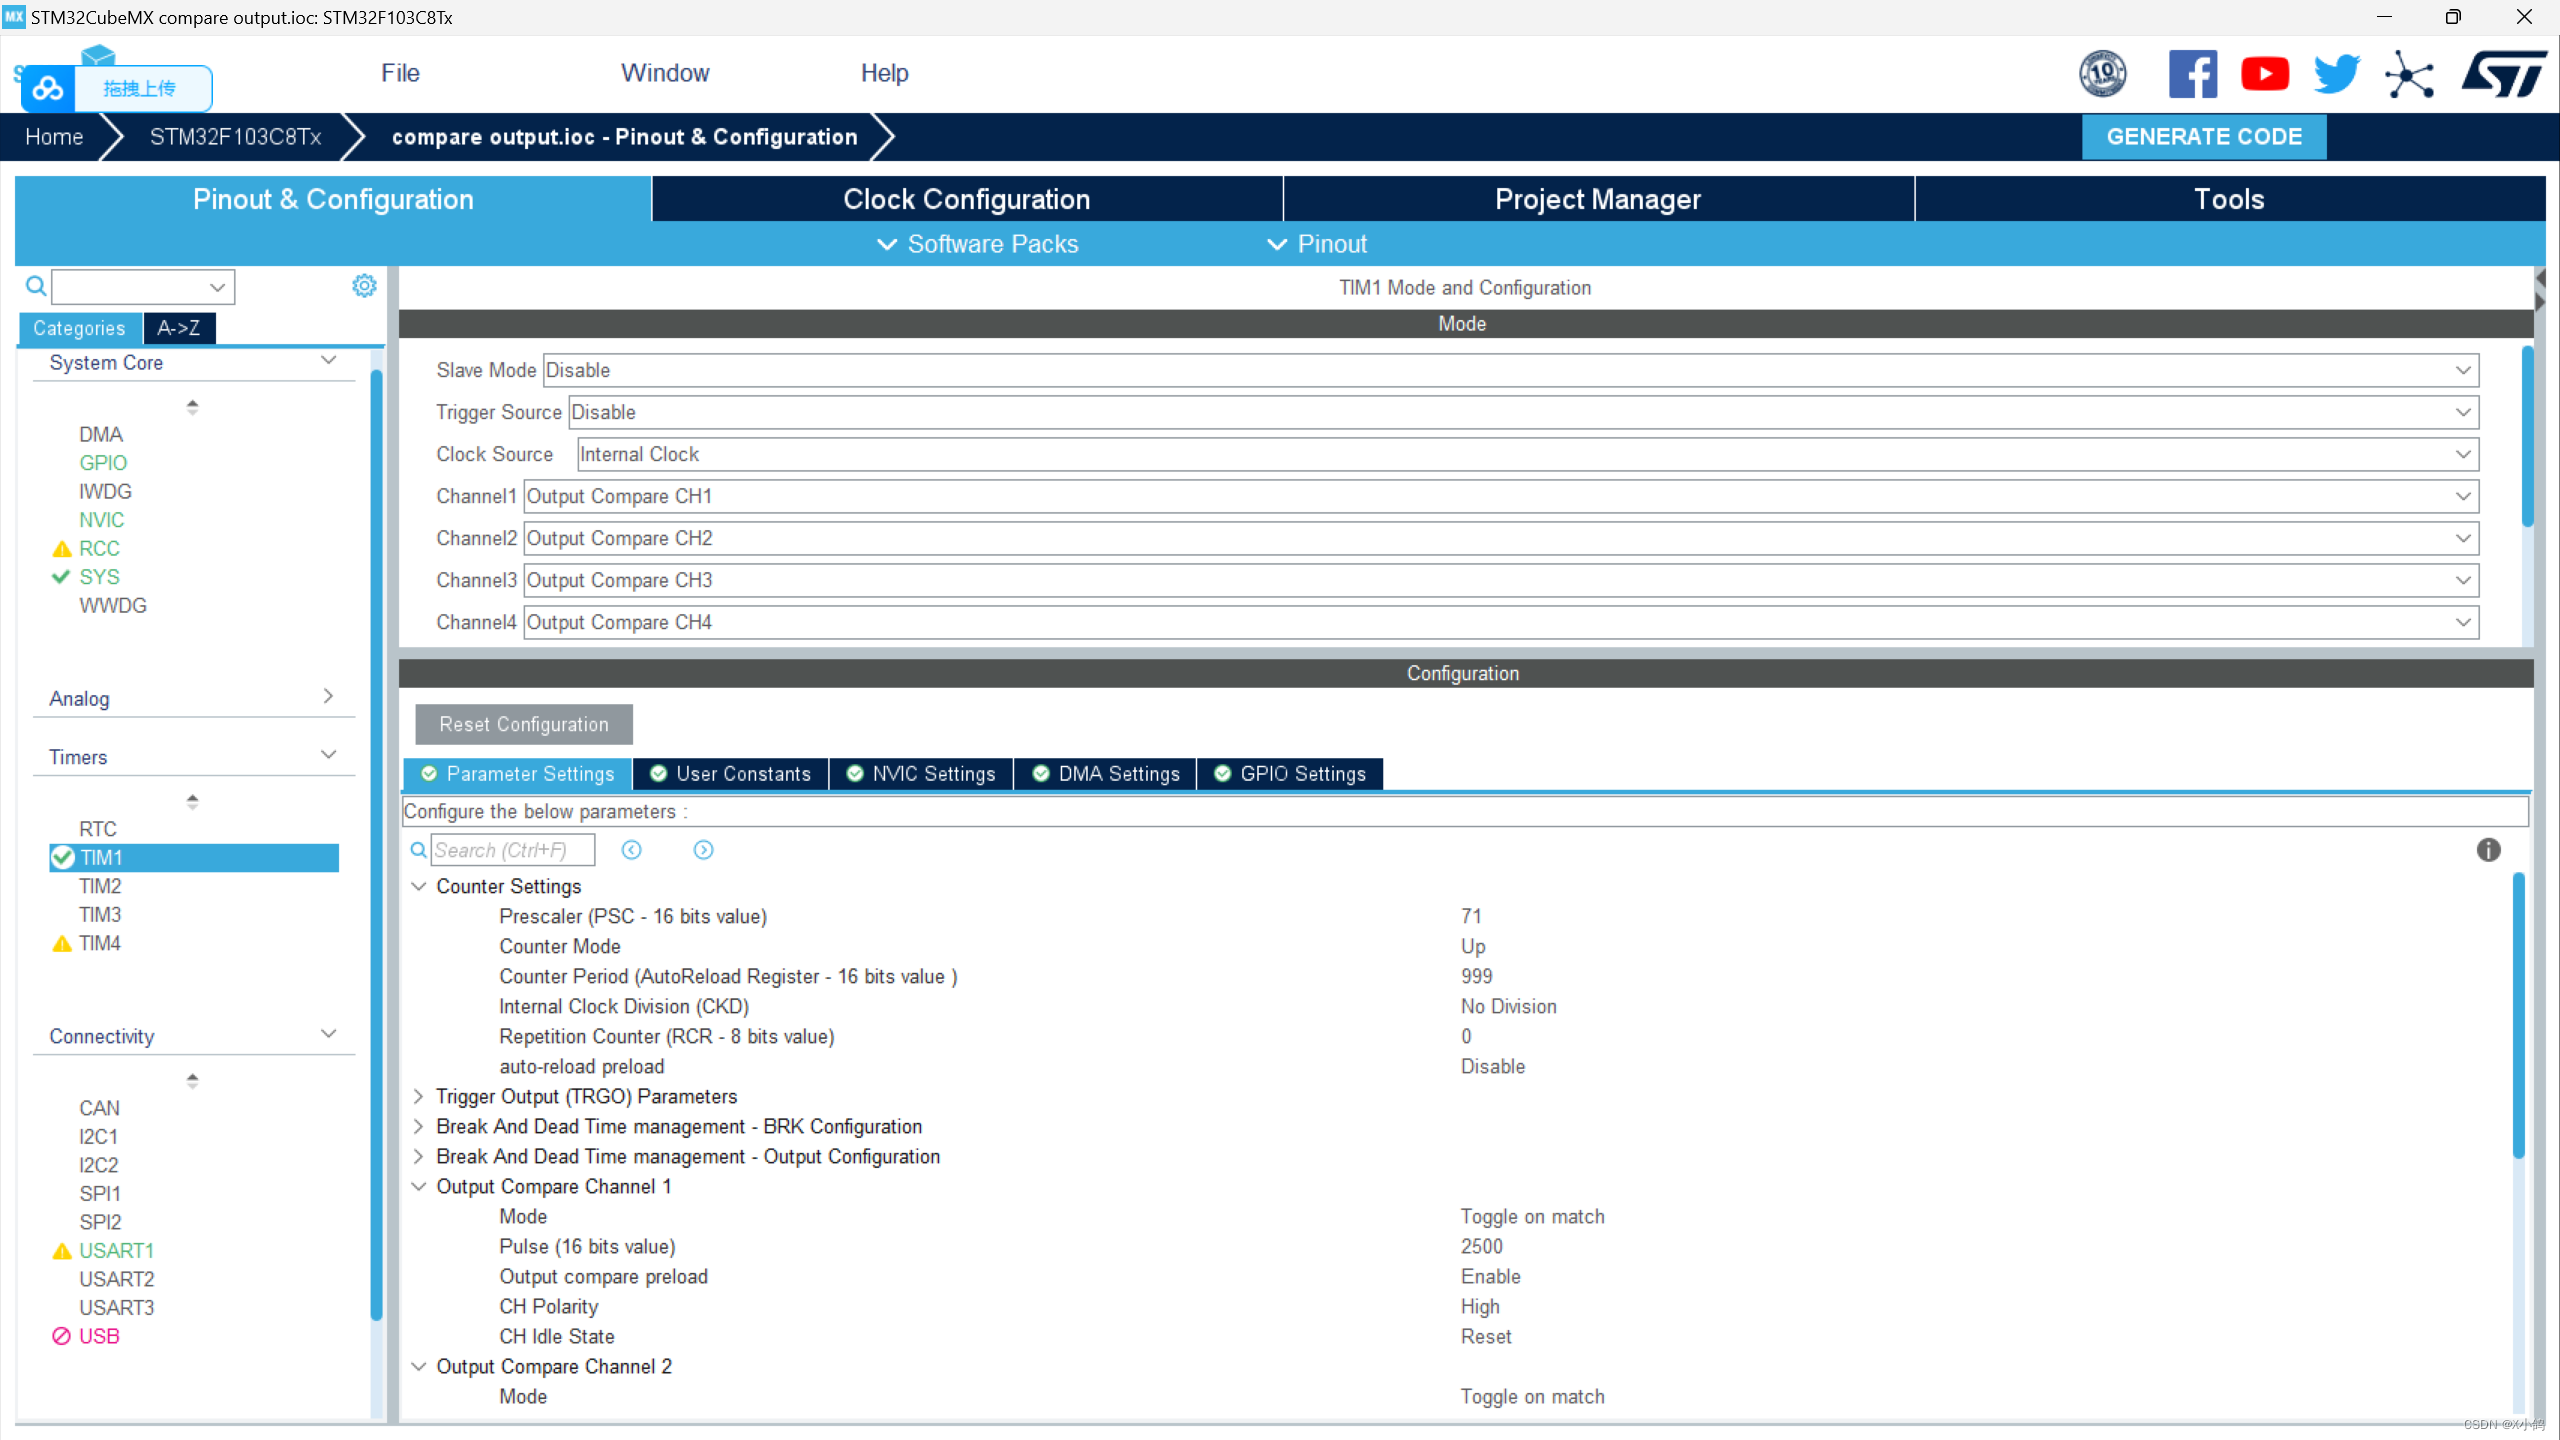Screen dimensions: 2560x1440
Task: Open the Tools tab
Action: pos(2229,199)
